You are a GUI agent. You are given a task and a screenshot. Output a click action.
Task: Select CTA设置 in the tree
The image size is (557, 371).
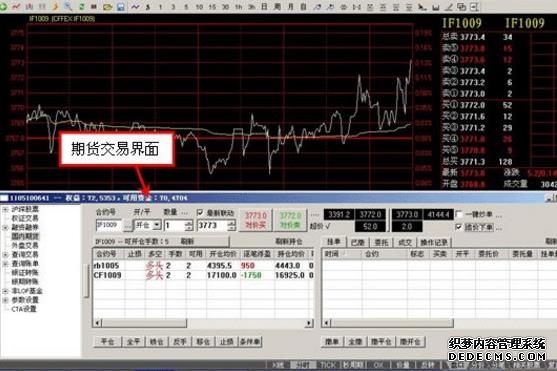click(24, 309)
